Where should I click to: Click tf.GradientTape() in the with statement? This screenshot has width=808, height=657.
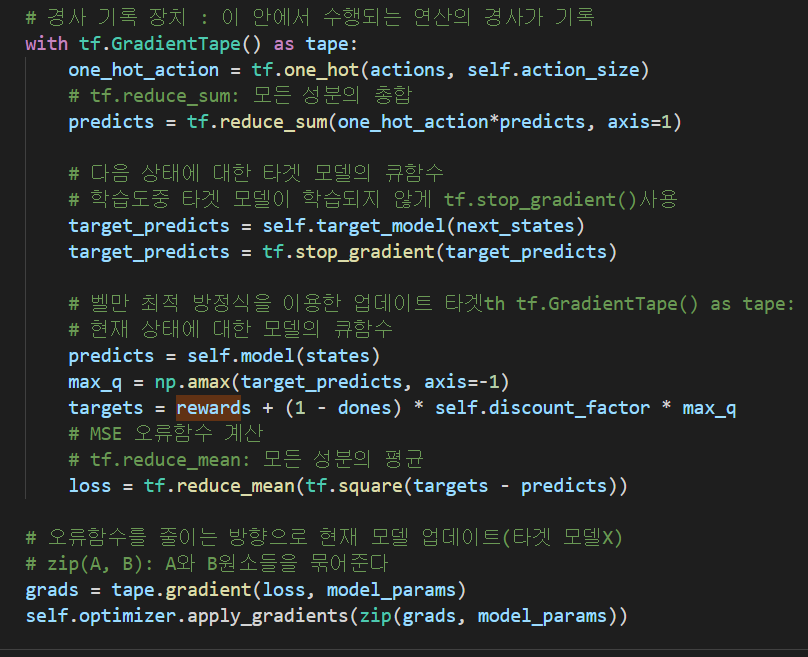(x=170, y=44)
